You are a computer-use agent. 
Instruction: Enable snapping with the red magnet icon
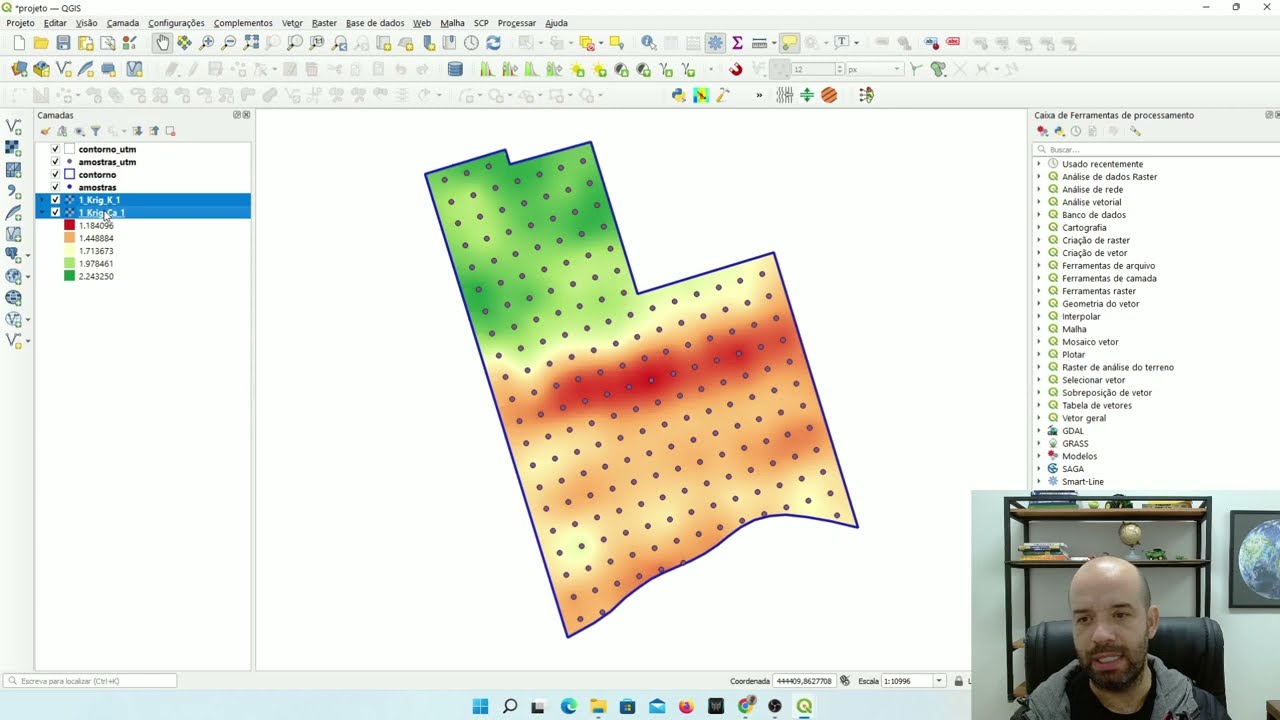[736, 69]
